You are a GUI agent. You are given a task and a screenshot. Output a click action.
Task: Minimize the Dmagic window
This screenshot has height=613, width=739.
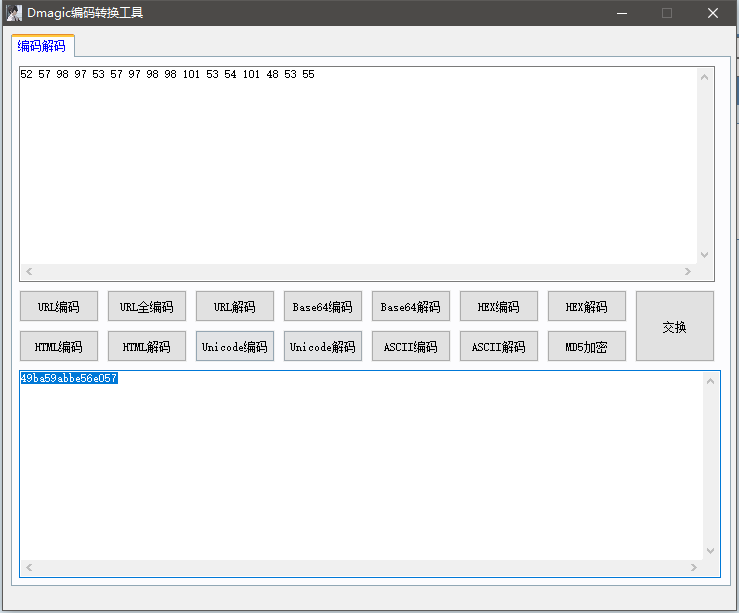click(x=622, y=13)
